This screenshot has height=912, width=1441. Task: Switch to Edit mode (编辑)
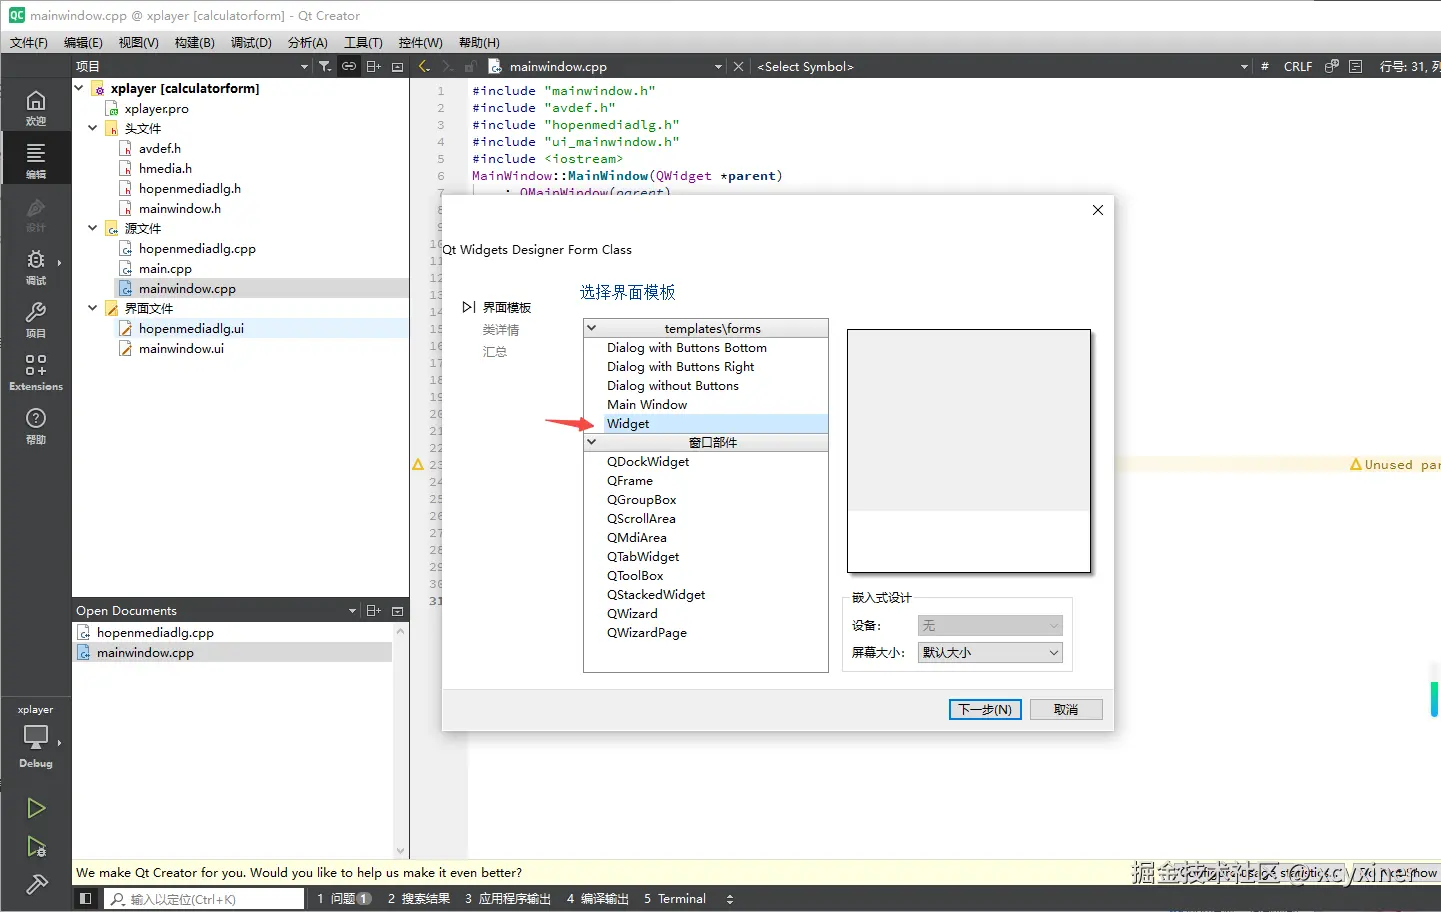[36, 160]
